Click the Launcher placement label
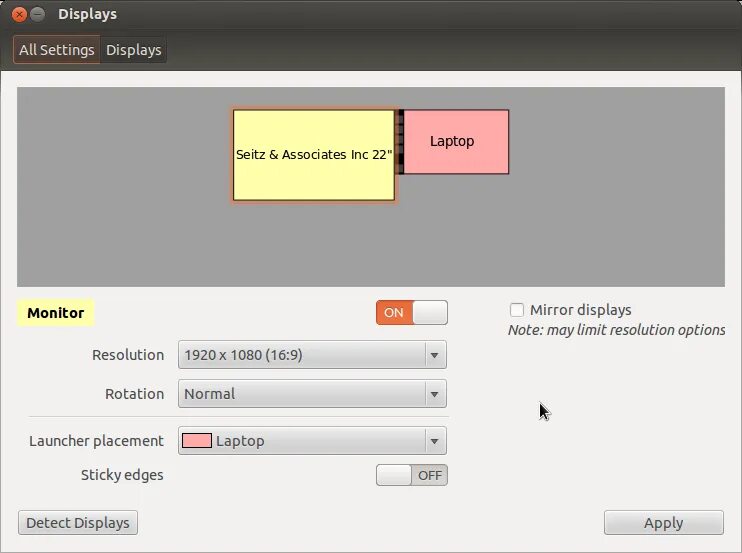Screen dimensions: 742x553 [97, 441]
